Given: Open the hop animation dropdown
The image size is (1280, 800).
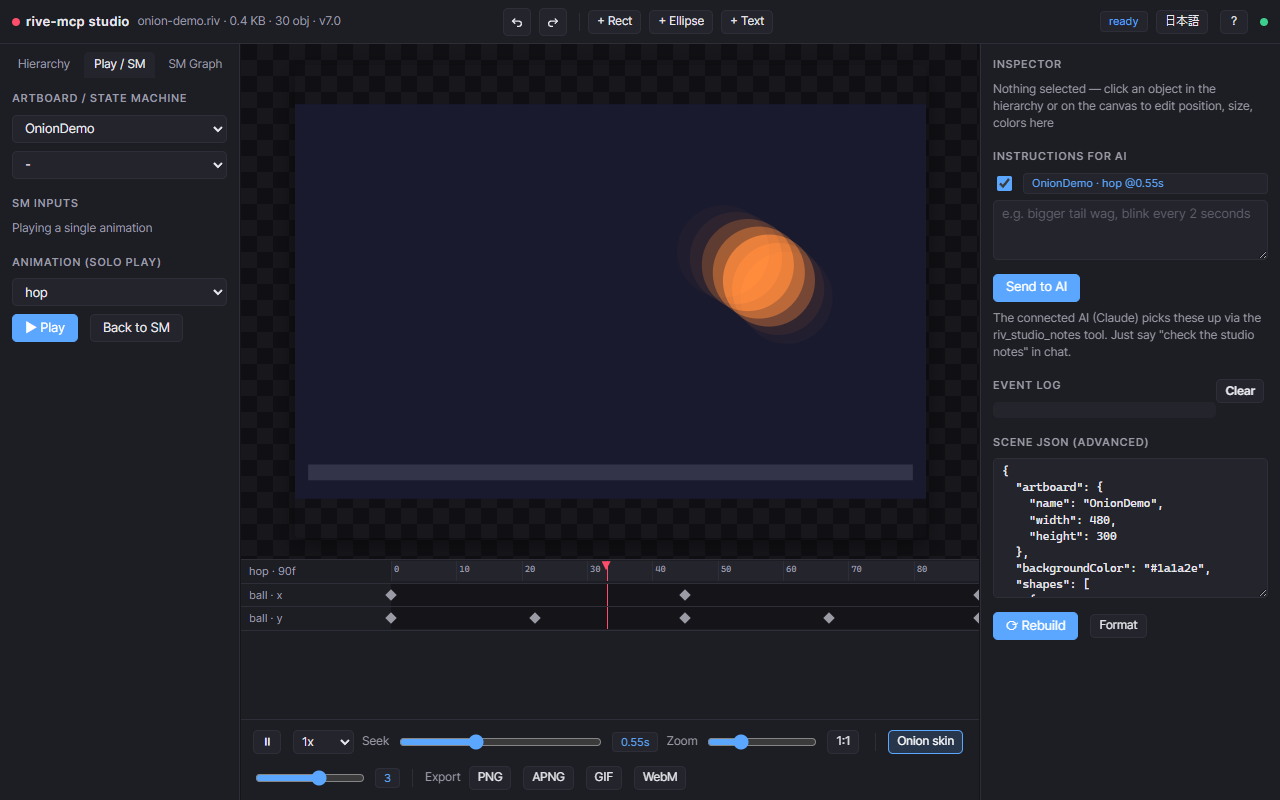Looking at the screenshot, I should click(119, 292).
